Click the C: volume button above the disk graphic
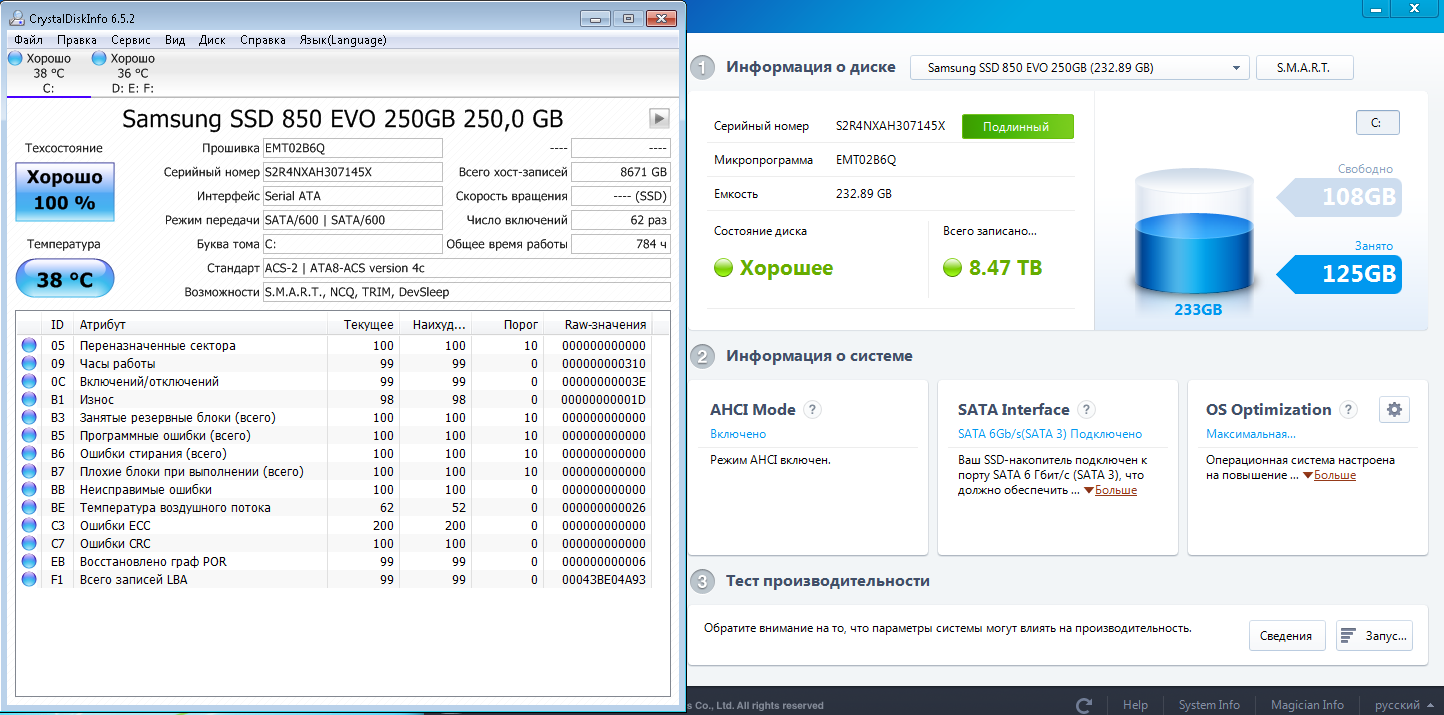Image resolution: width=1444 pixels, height=715 pixels. coord(1377,122)
